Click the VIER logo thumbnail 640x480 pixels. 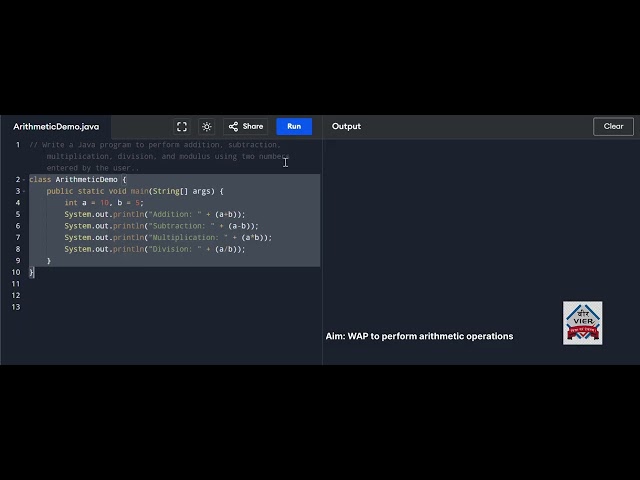582,323
